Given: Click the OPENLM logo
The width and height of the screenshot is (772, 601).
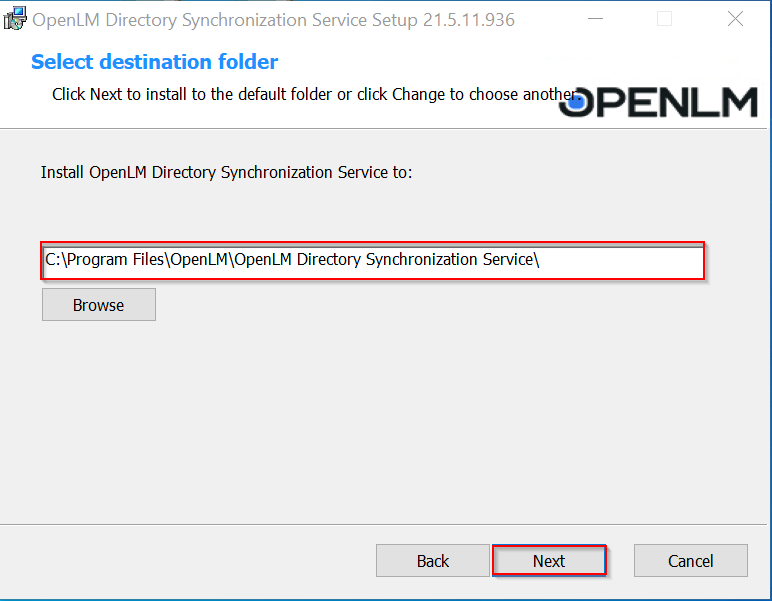Looking at the screenshot, I should coord(658,101).
